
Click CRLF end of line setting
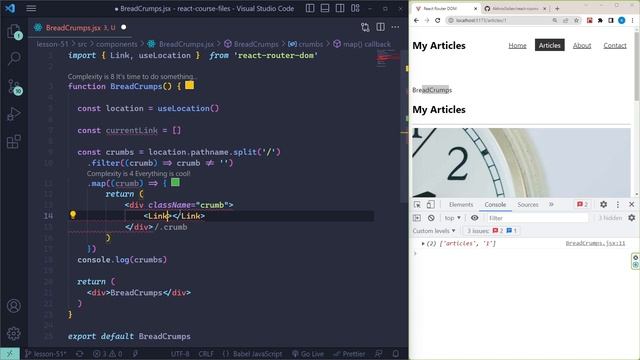(x=206, y=354)
